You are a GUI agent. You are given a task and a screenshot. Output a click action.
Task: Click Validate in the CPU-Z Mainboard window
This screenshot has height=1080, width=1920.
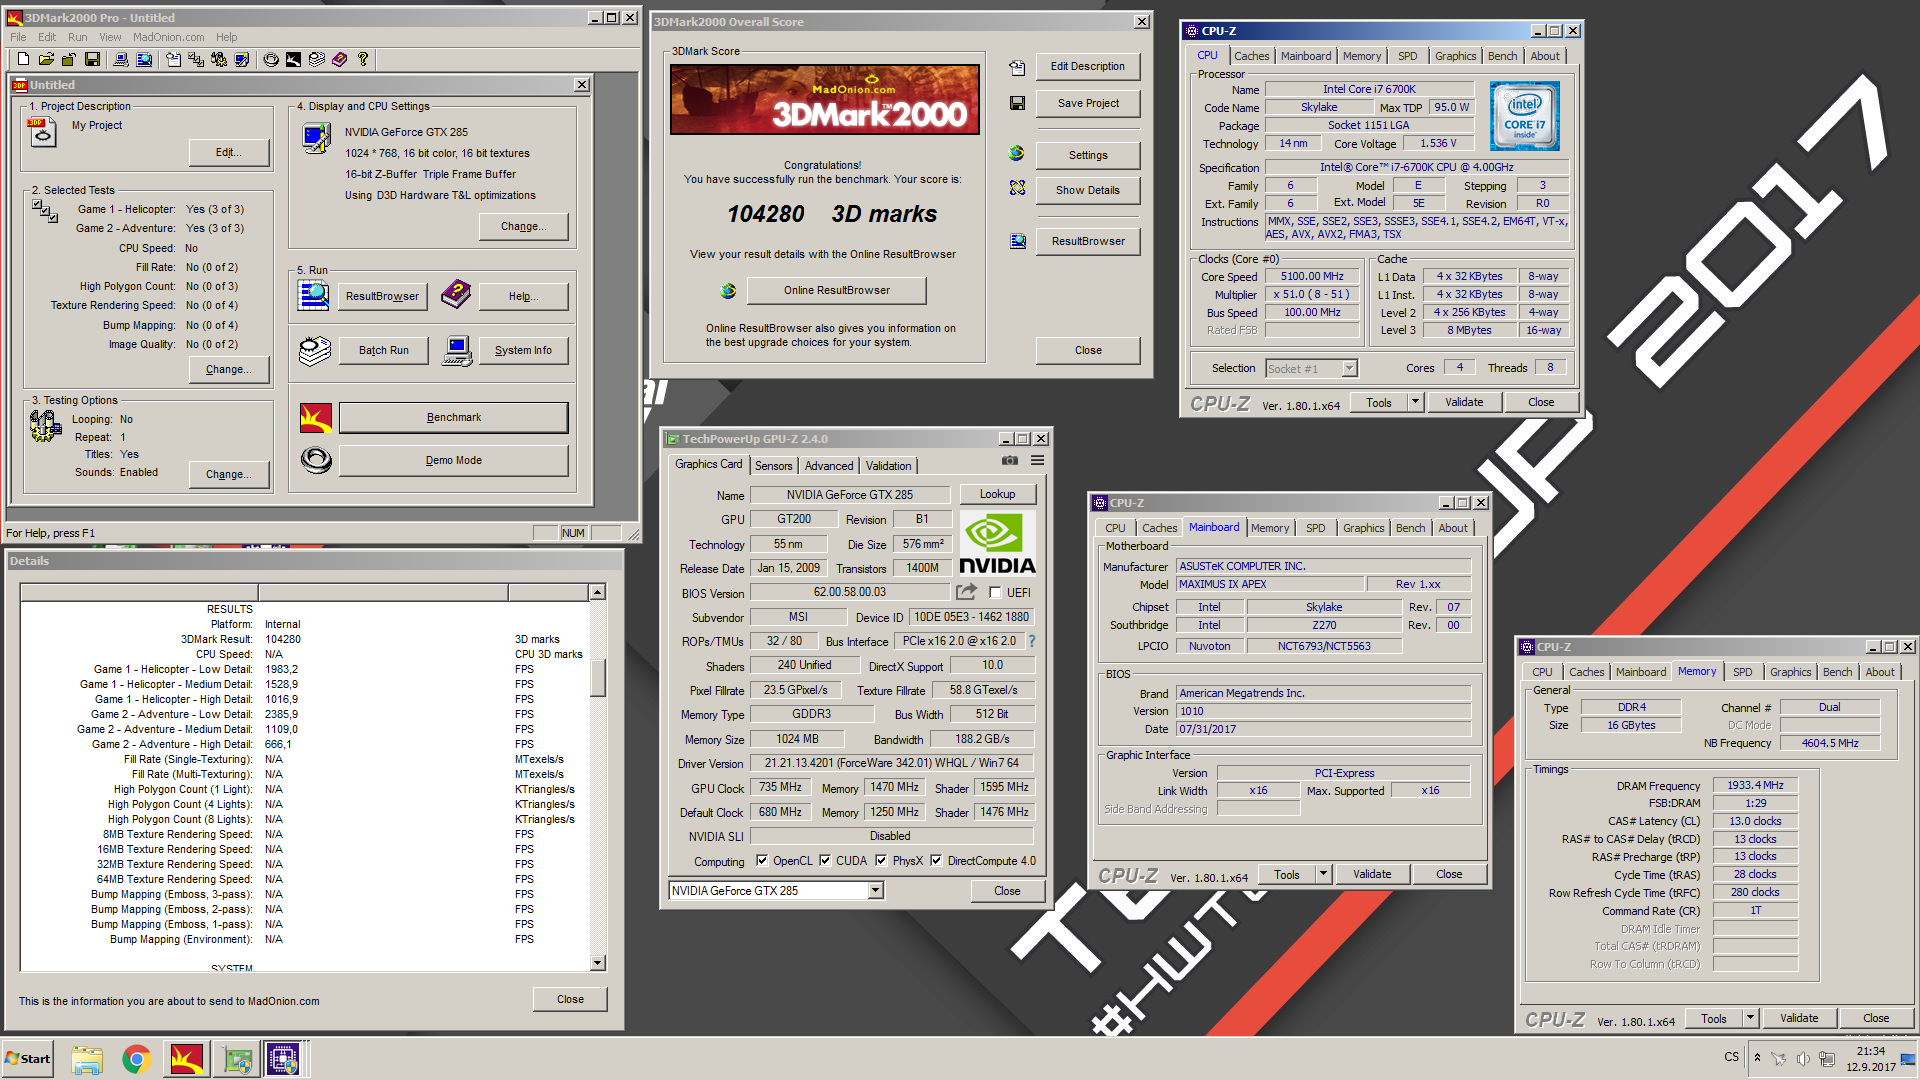pyautogui.click(x=1372, y=874)
